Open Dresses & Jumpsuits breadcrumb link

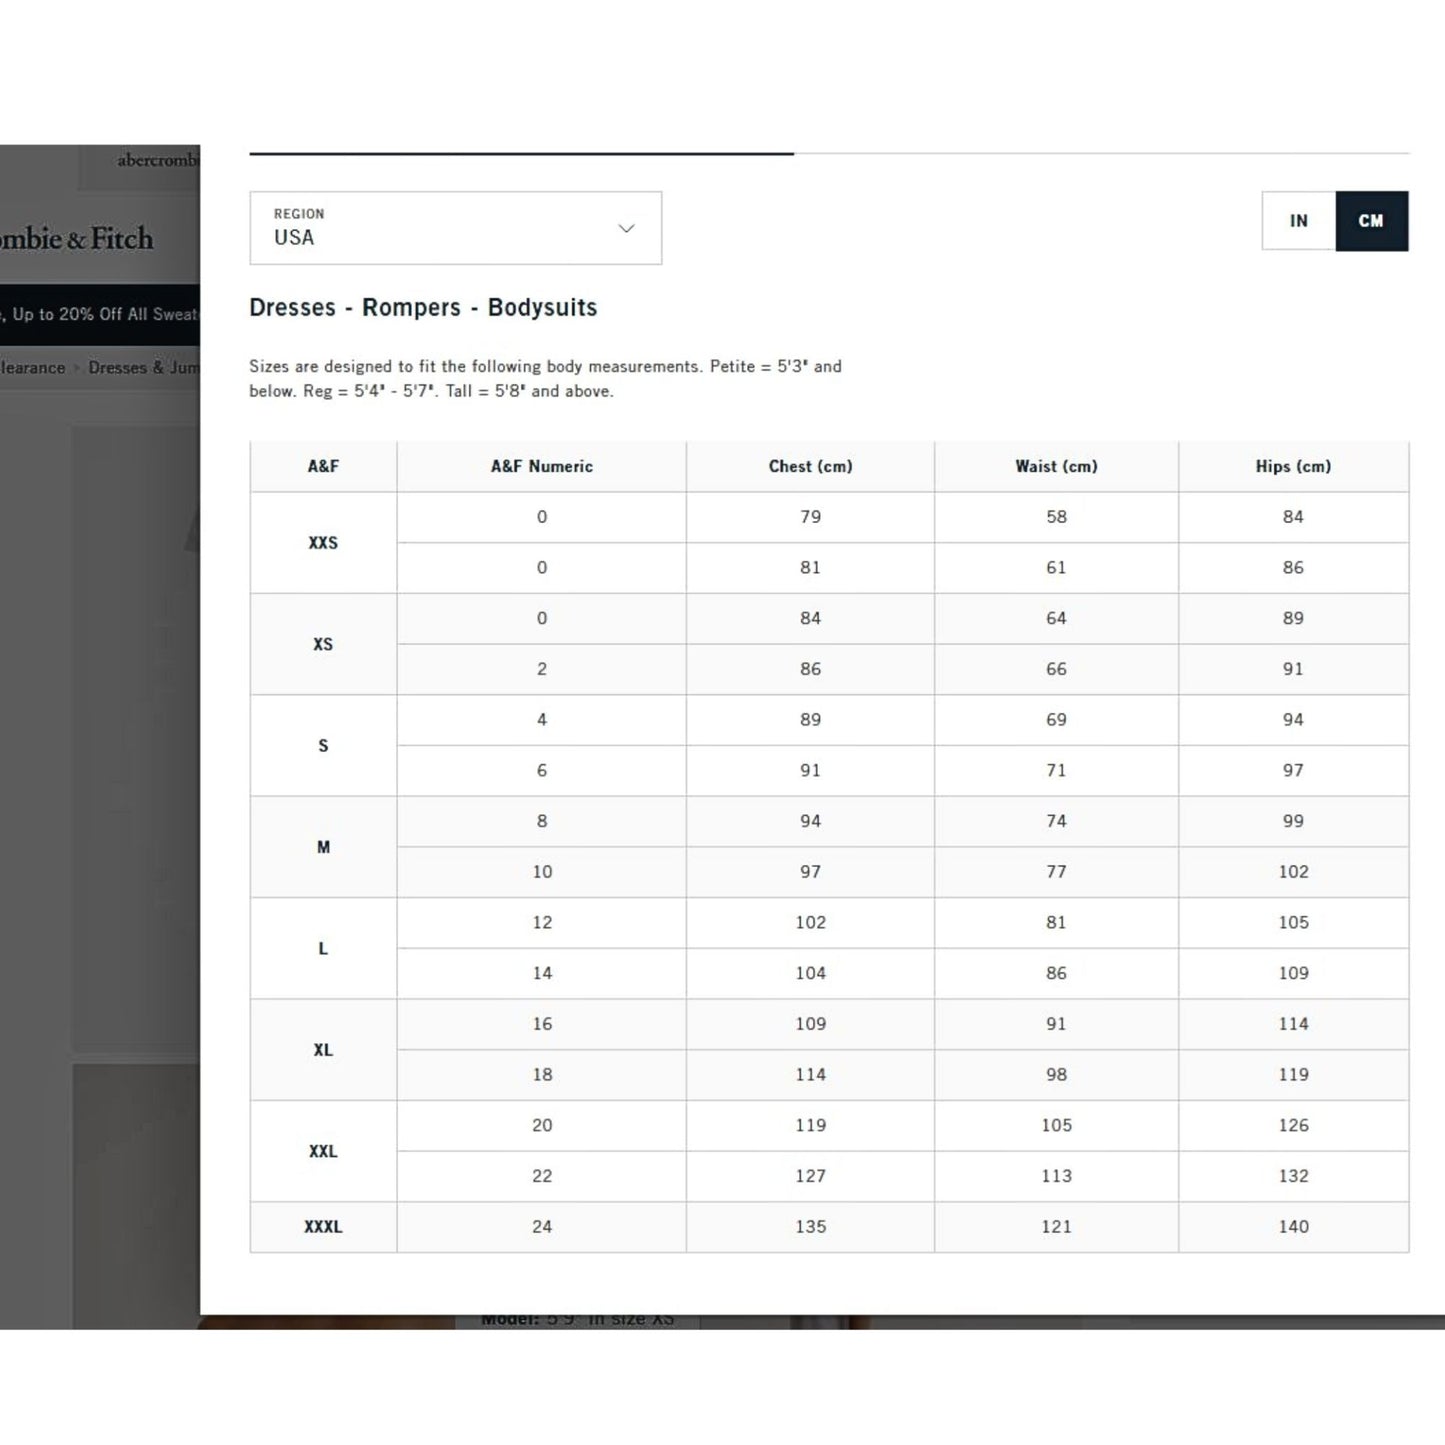143,368
